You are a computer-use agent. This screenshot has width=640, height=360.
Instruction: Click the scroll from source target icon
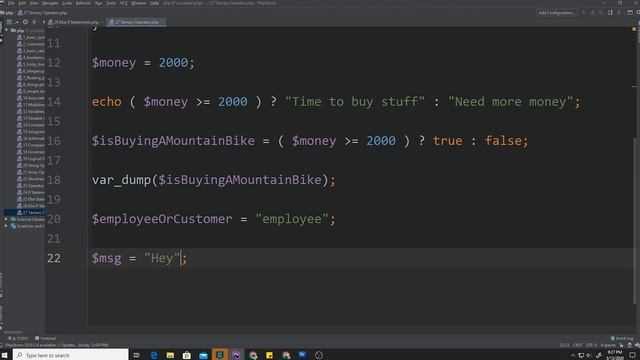(x=25, y=22)
